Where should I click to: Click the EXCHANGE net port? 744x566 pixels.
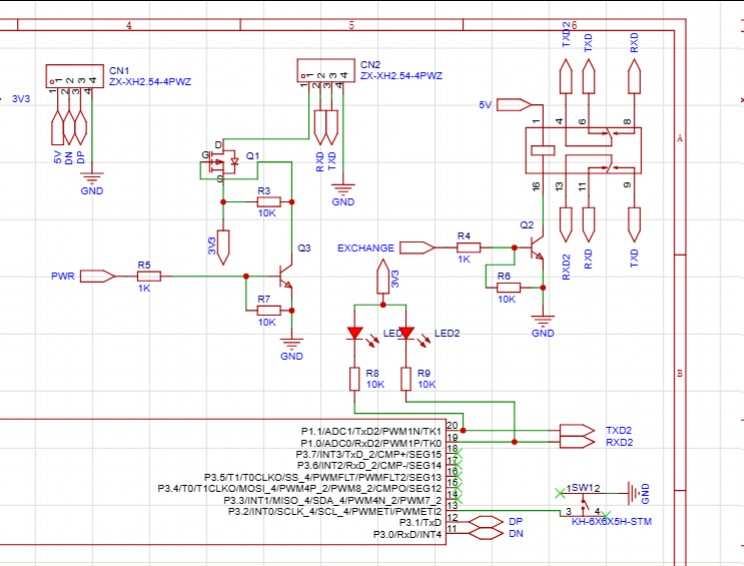click(x=417, y=248)
